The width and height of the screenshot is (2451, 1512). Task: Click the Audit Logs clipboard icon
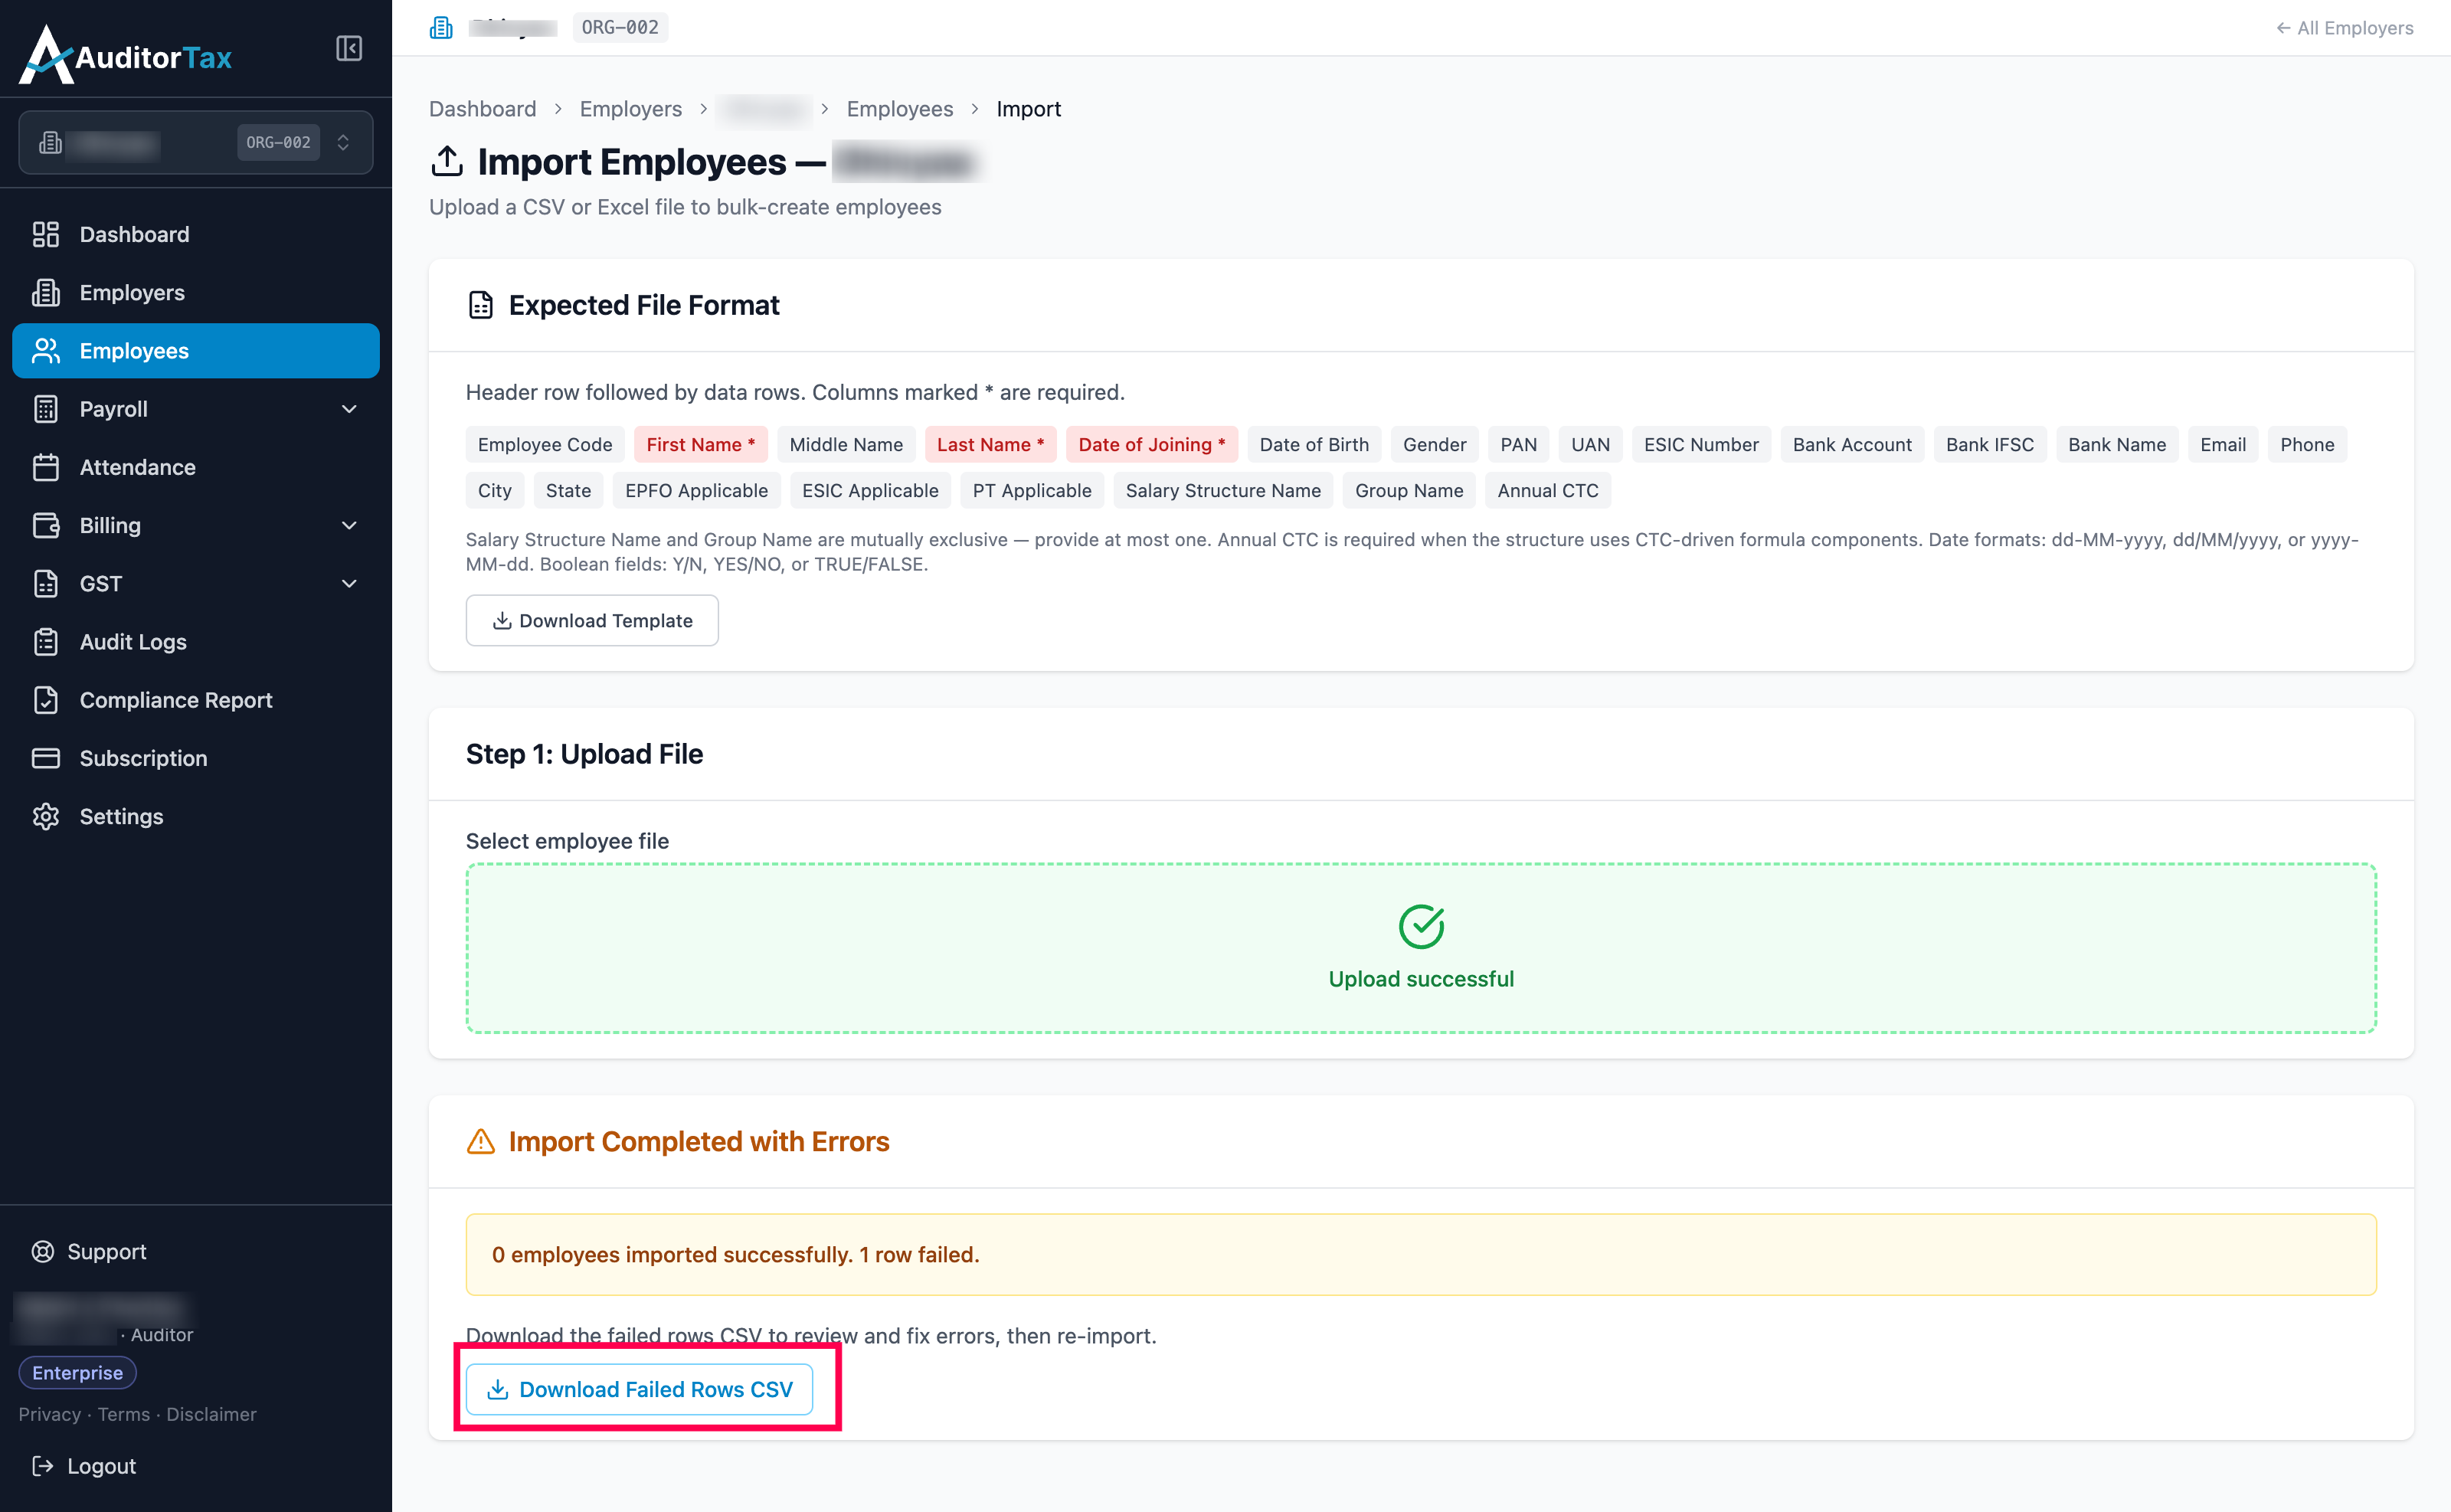click(x=46, y=642)
